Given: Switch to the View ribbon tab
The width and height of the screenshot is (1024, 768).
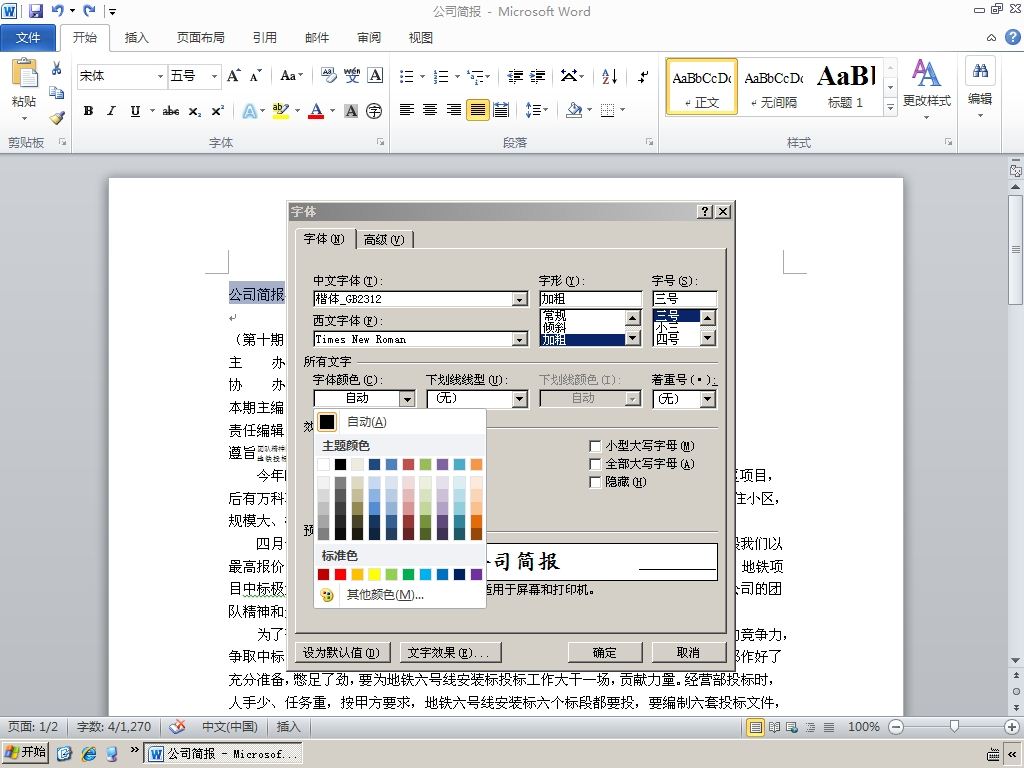Looking at the screenshot, I should 421,38.
